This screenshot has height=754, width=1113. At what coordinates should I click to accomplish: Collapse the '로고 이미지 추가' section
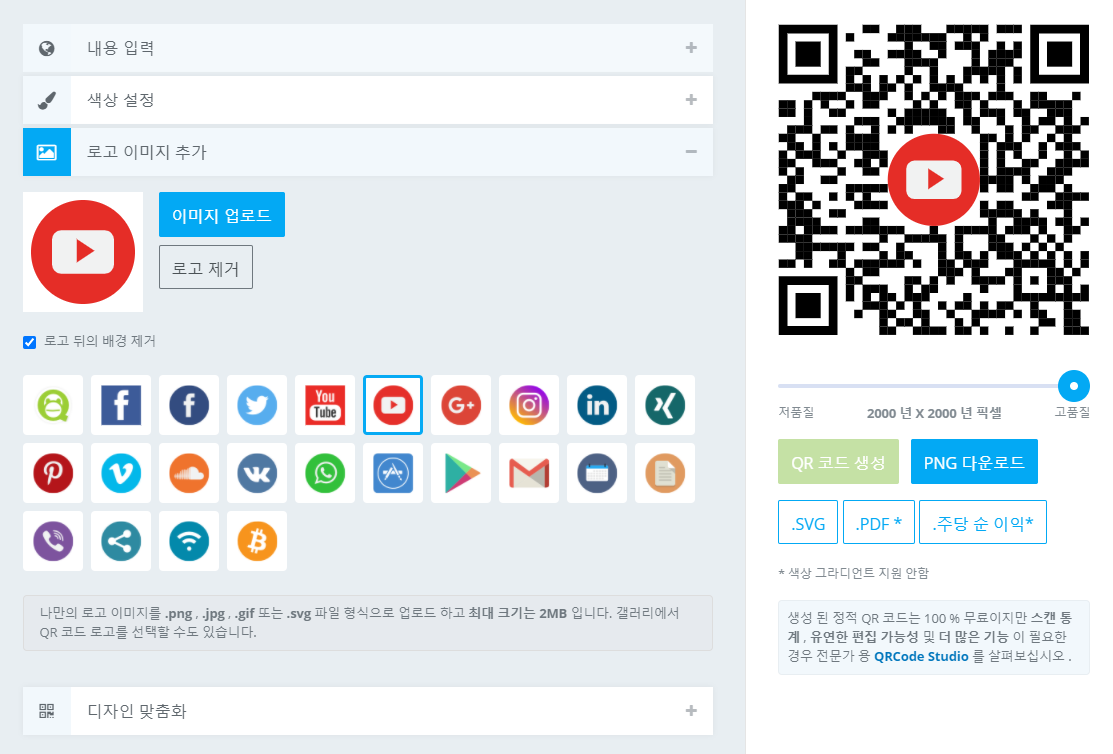pos(368,152)
